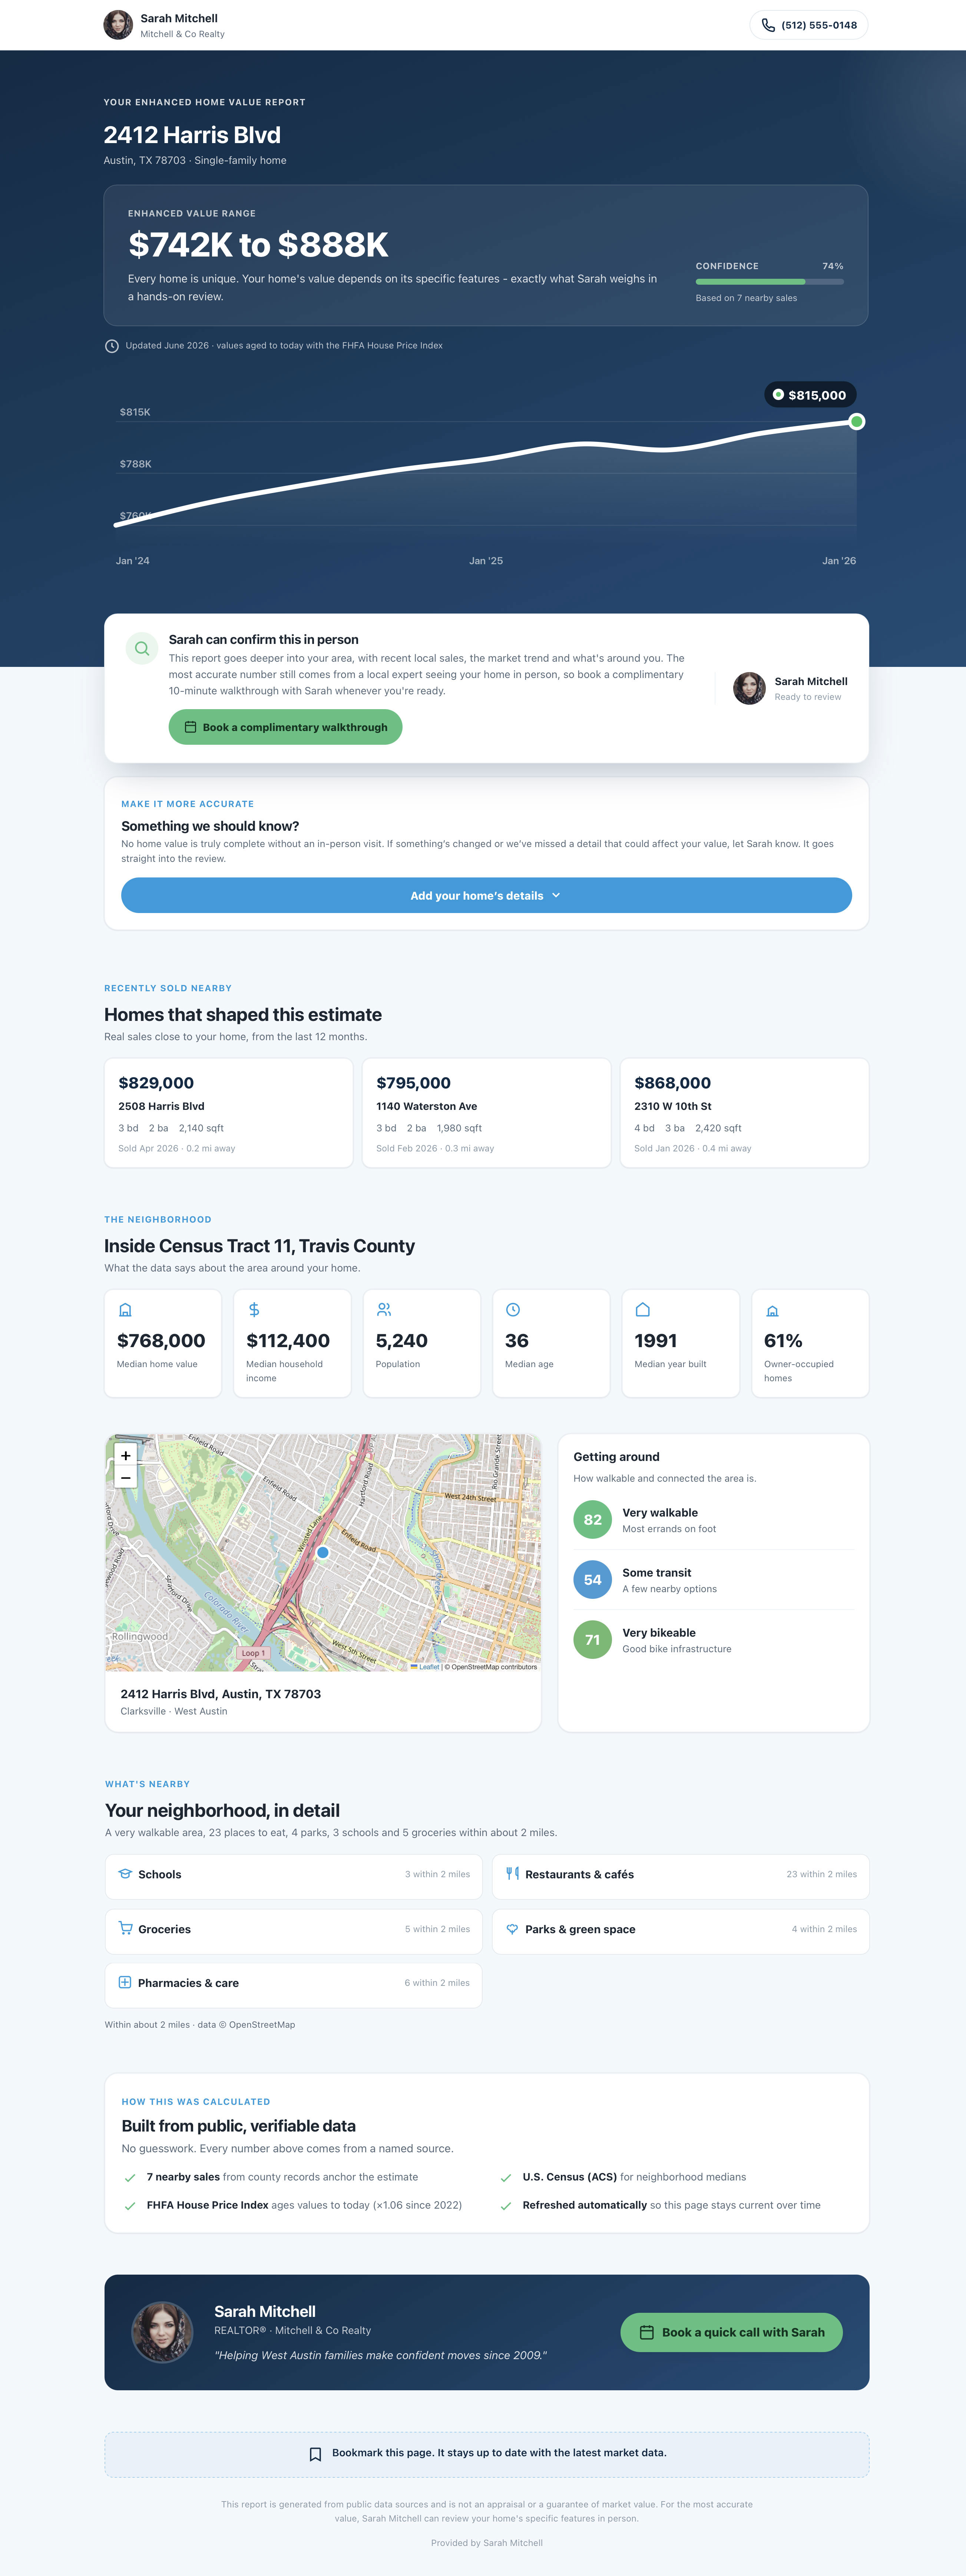
Task: Click the 'Based on 7 nearby sales' note
Action: pyautogui.click(x=746, y=298)
